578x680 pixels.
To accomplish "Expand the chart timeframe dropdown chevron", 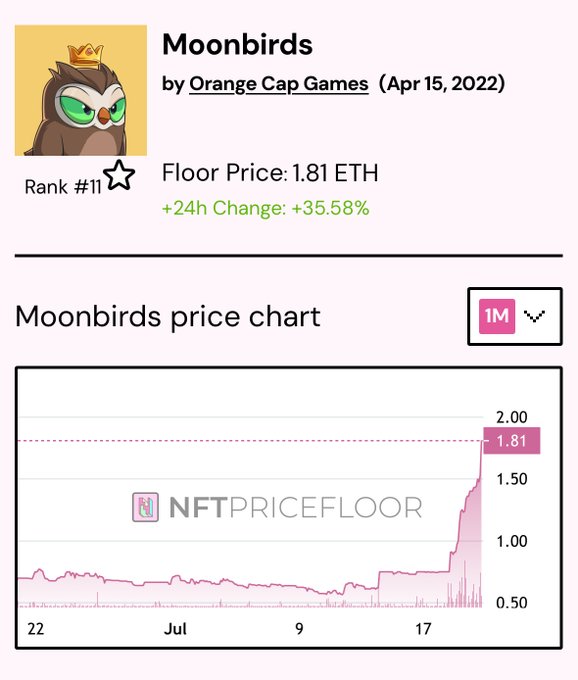I will coord(534,316).
